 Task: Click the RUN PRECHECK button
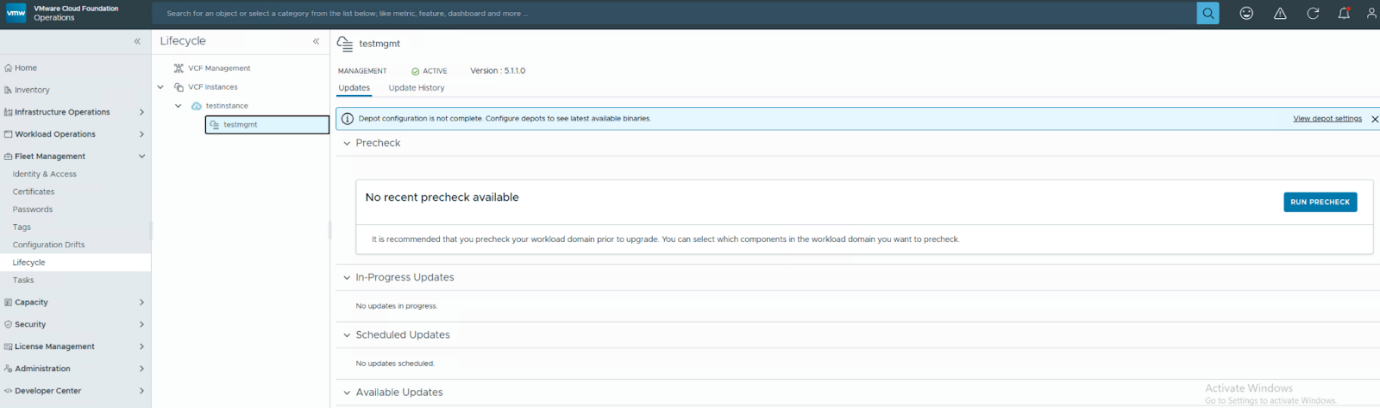point(1319,202)
